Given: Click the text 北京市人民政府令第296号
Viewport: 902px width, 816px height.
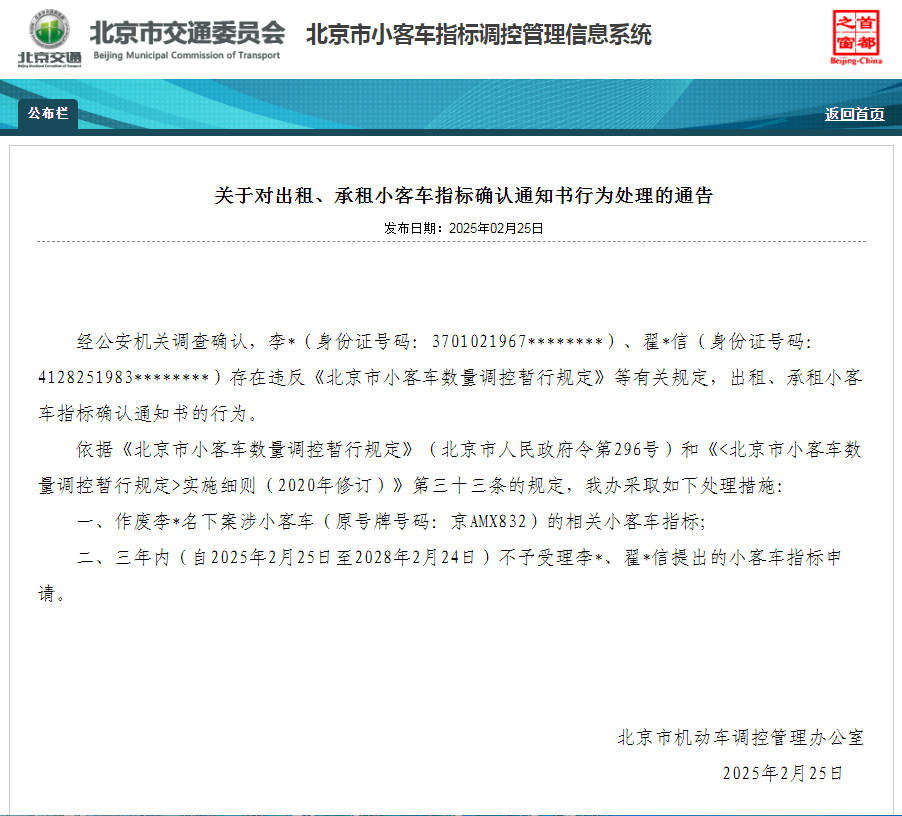Looking at the screenshot, I should (x=550, y=449).
